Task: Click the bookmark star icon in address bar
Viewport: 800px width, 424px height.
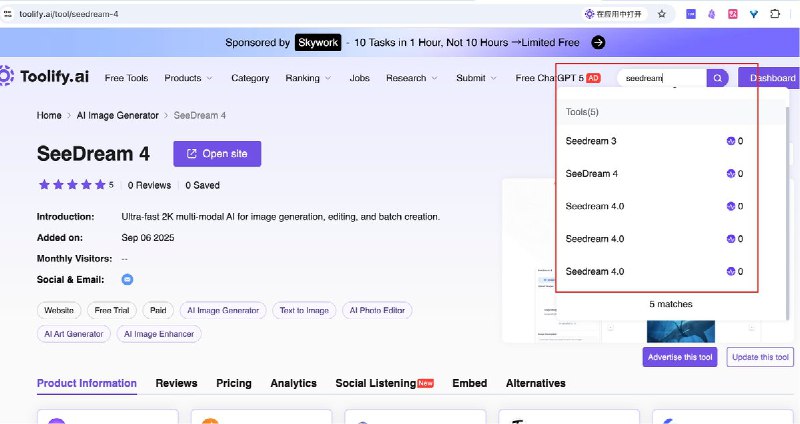Action: (662, 14)
